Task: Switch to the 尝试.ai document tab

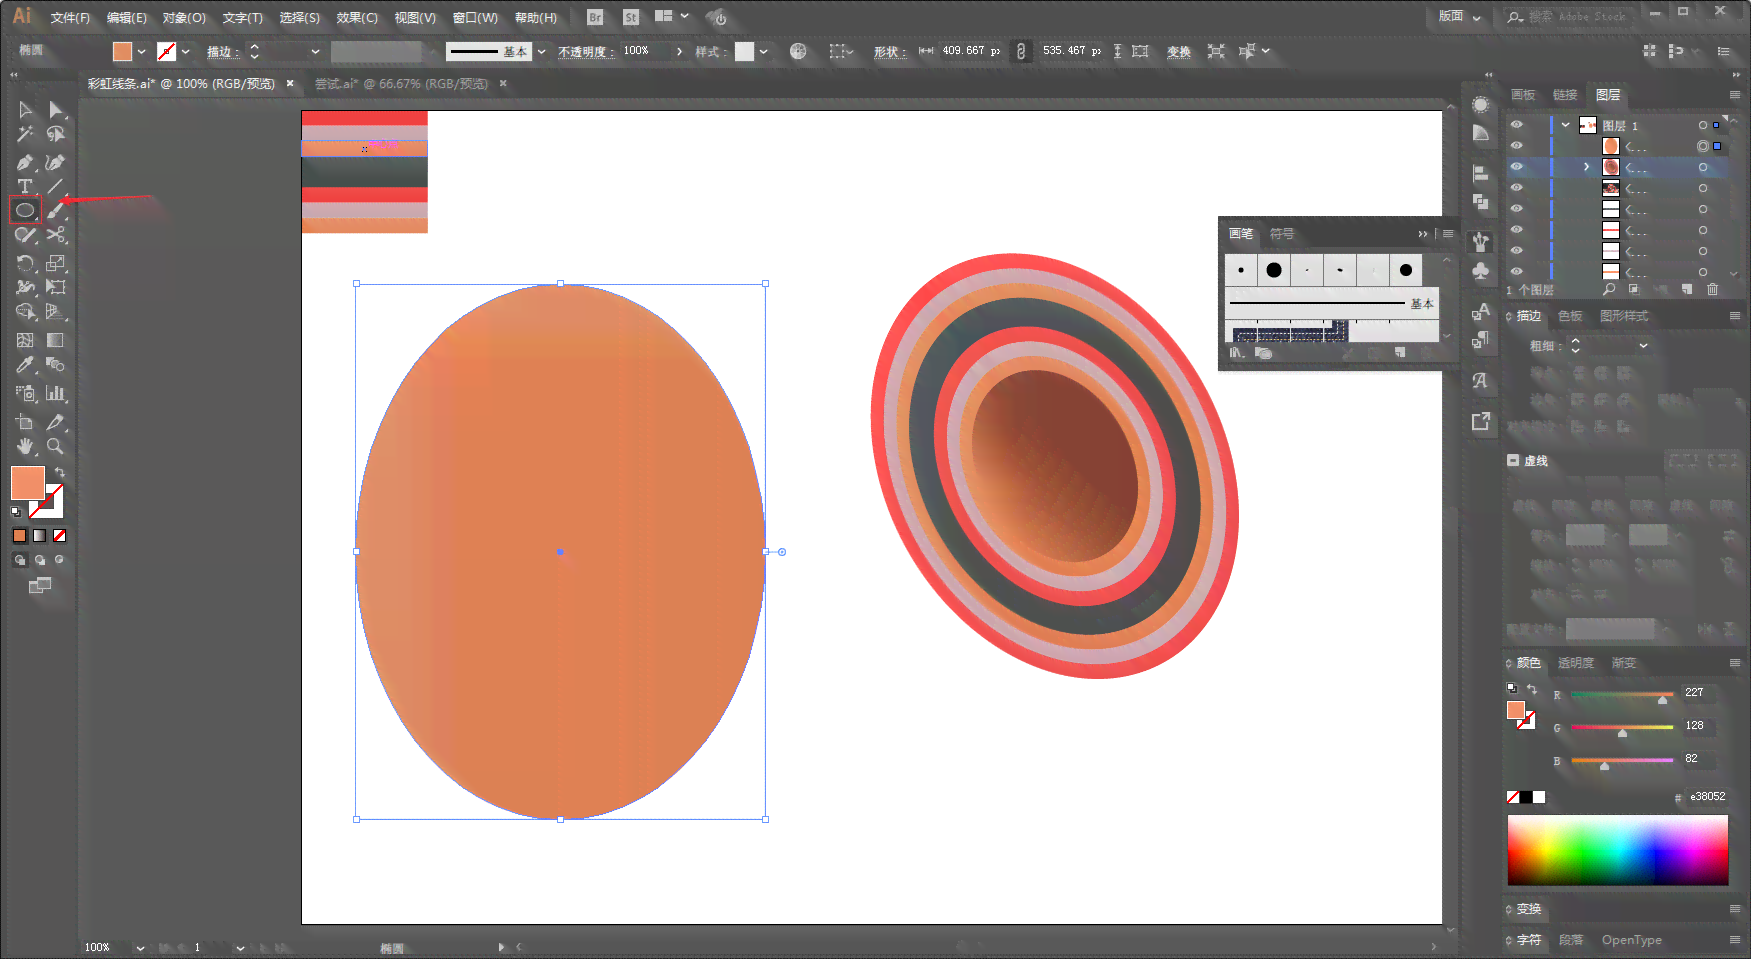Action: pos(402,84)
